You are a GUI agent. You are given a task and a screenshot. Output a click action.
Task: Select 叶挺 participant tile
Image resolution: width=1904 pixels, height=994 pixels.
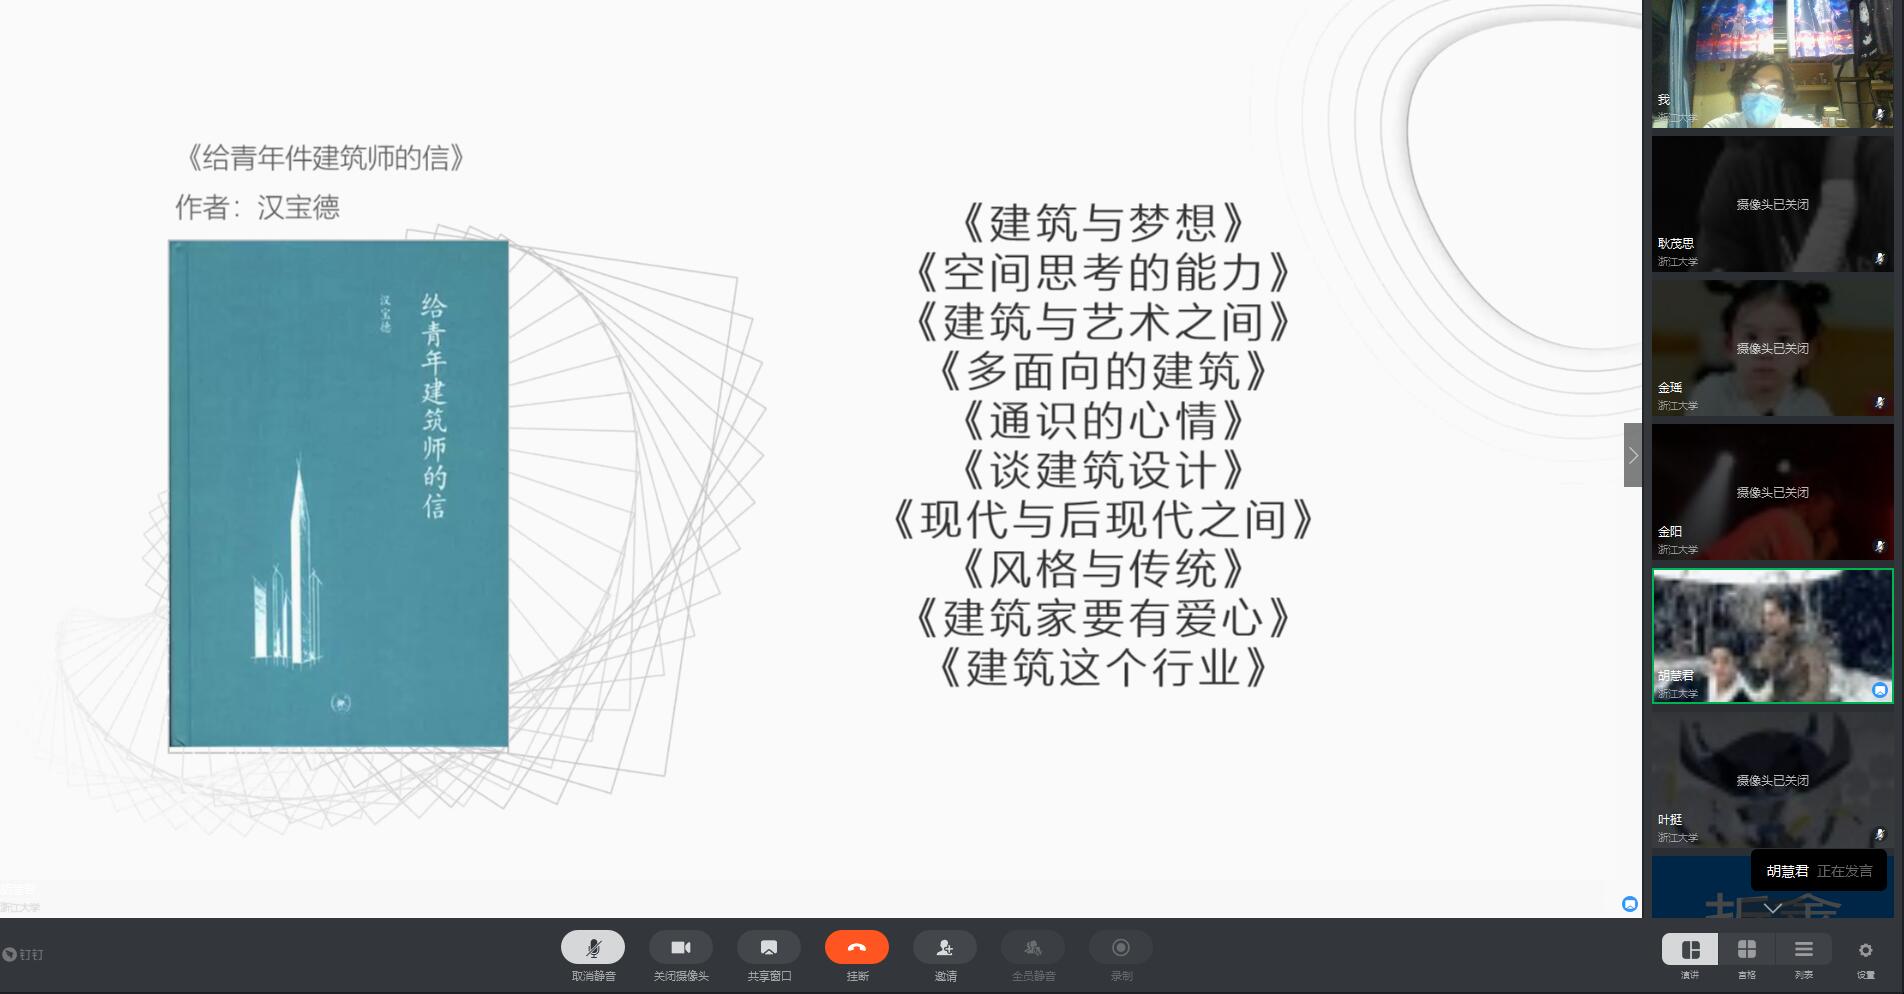[1773, 780]
